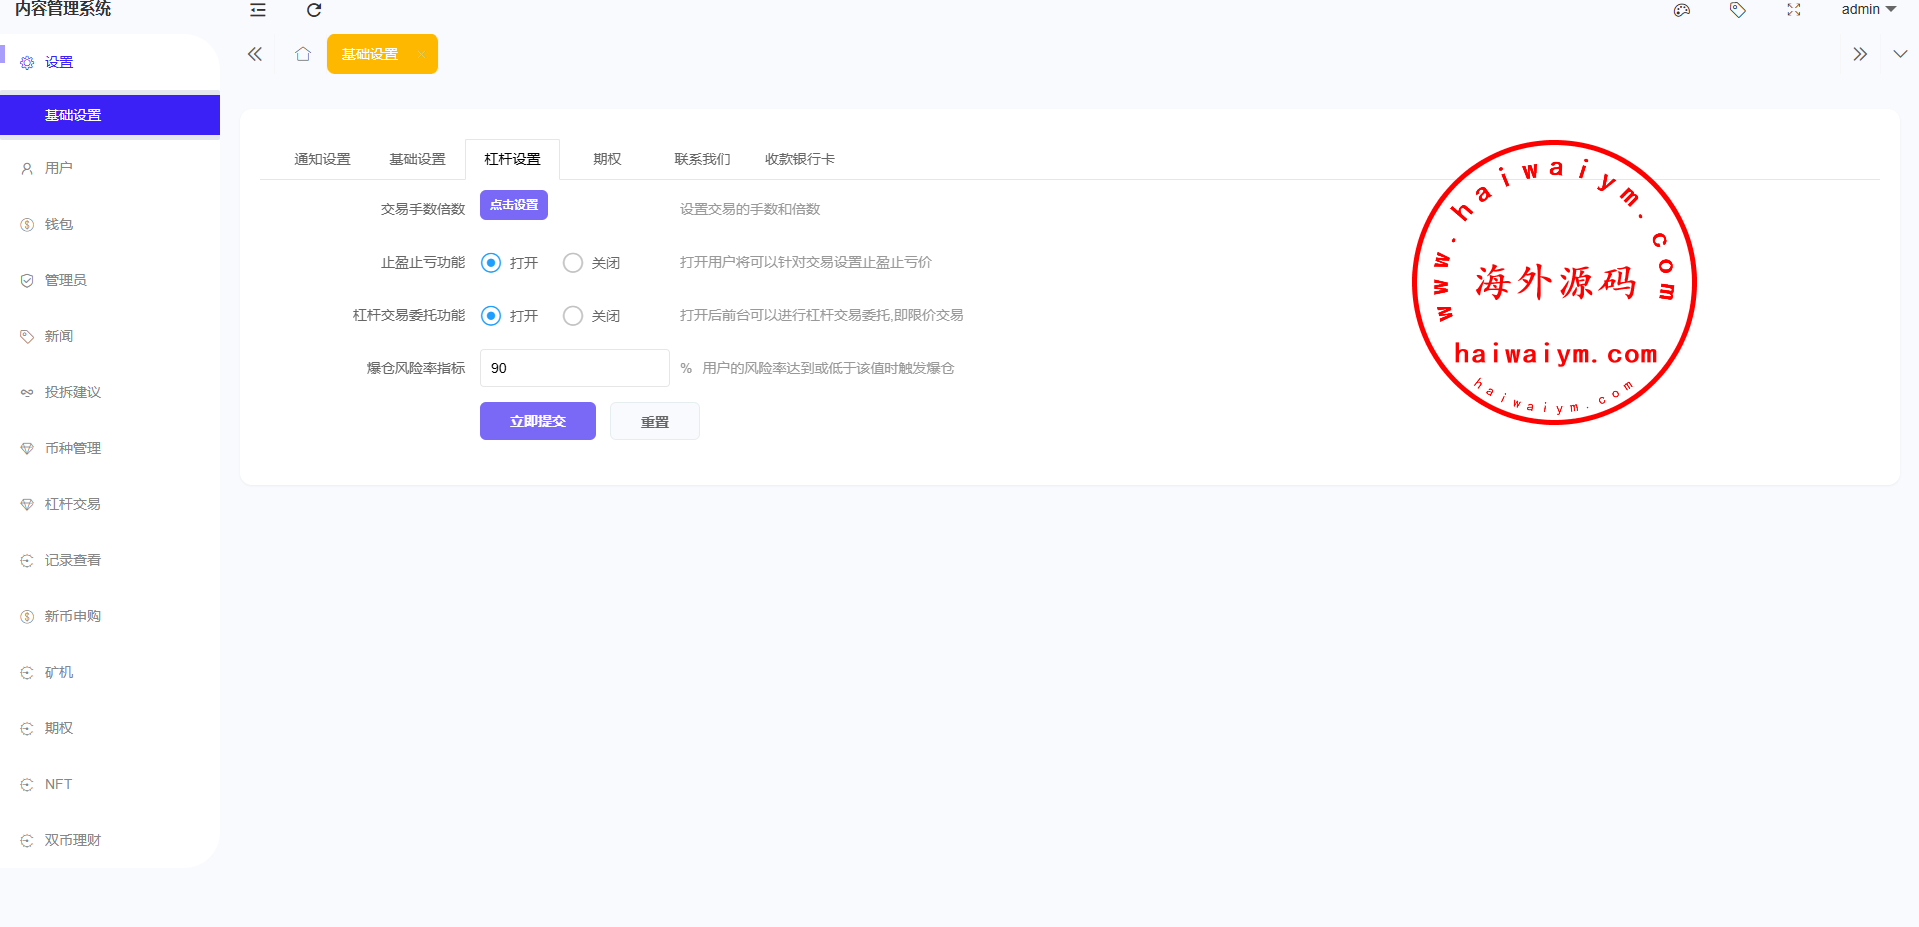1919x927 pixels.
Task: Switch to the 收款银行卡 tab
Action: tap(799, 159)
